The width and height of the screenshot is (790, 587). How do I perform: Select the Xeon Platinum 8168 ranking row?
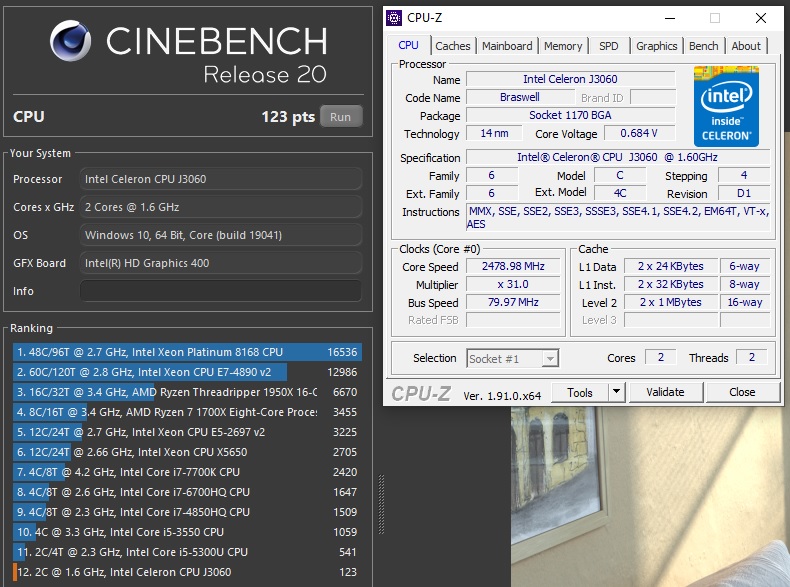(x=187, y=352)
